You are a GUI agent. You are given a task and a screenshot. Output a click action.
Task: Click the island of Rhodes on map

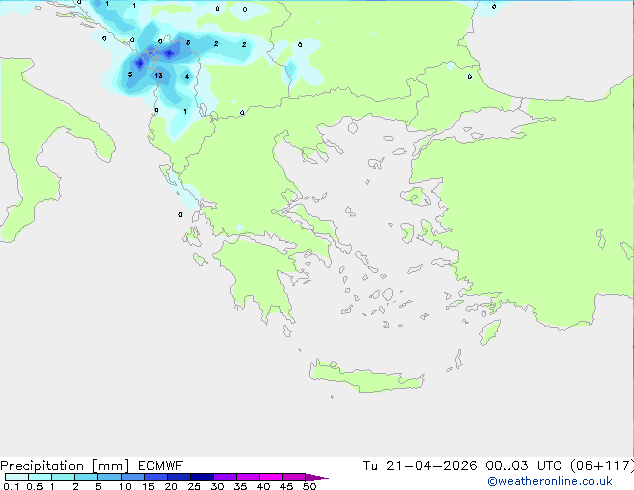[x=490, y=332]
